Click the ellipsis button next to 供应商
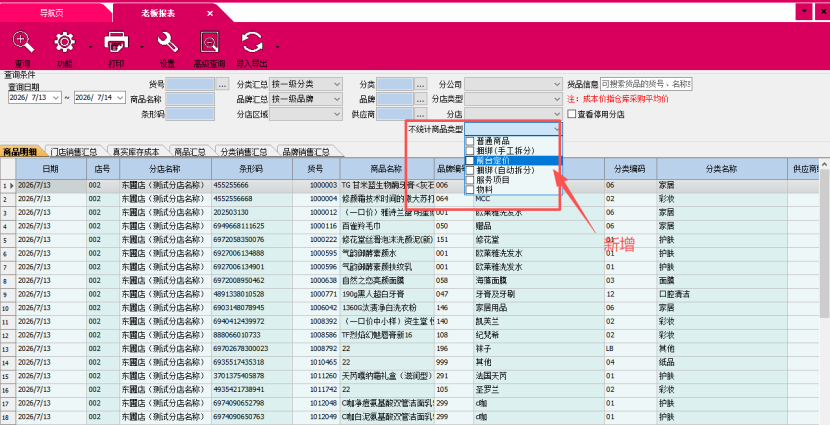The image size is (830, 425). tap(420, 114)
